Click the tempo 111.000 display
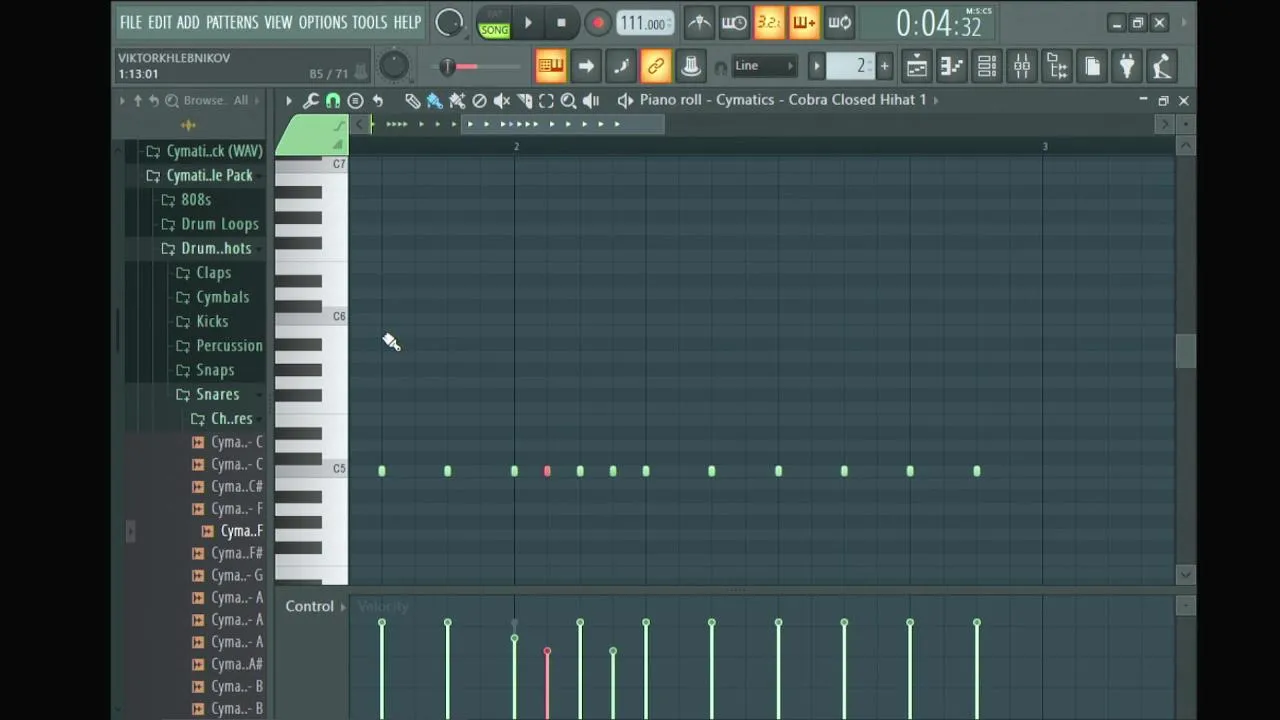This screenshot has height=720, width=1280. tap(644, 23)
